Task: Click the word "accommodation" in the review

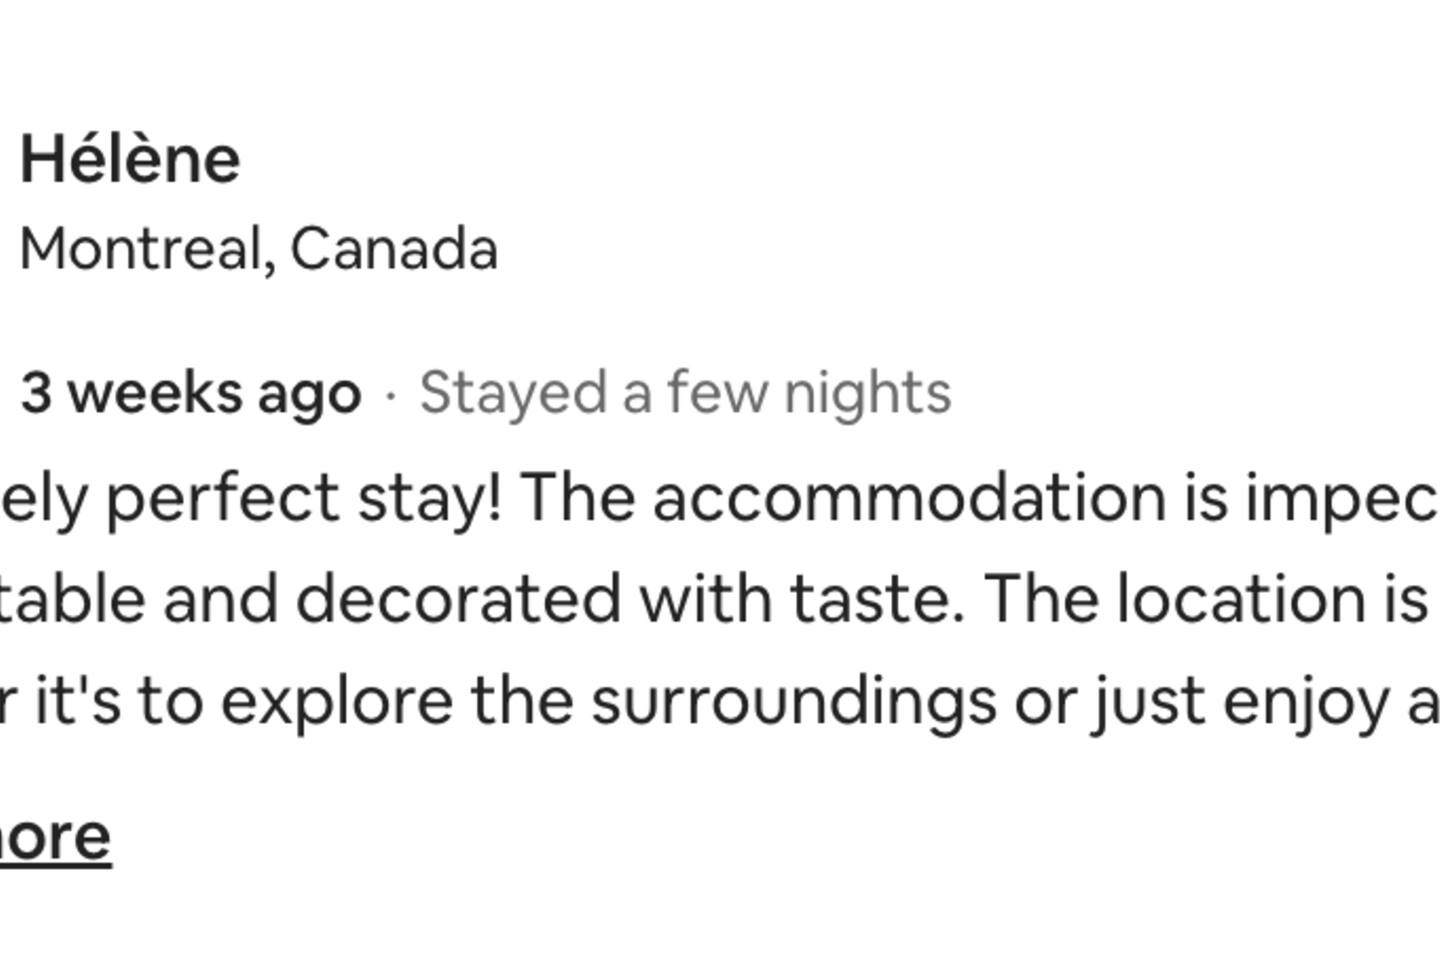Action: pyautogui.click(x=909, y=497)
